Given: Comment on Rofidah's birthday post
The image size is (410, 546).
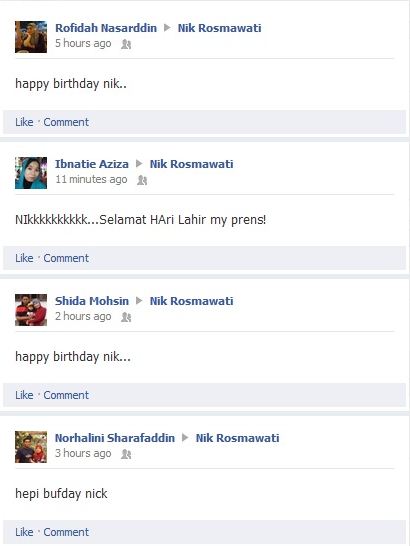Looking at the screenshot, I should (66, 122).
